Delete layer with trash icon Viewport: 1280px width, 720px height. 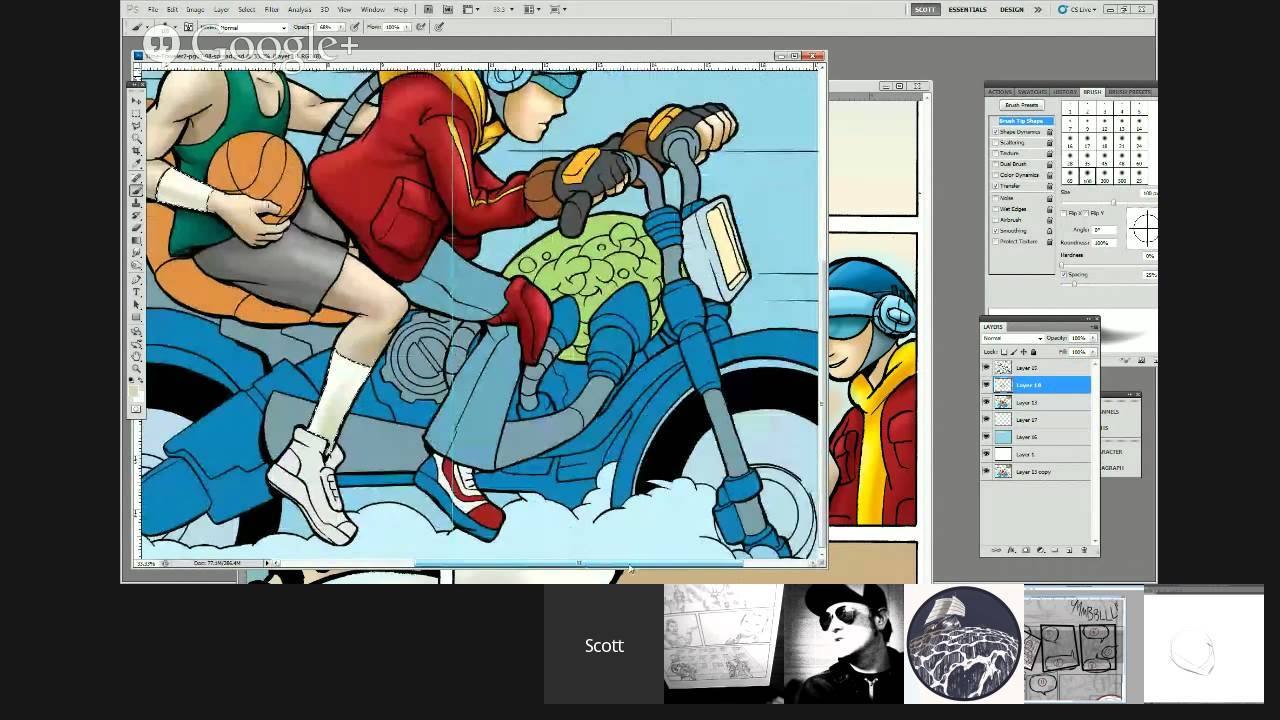[1084, 550]
